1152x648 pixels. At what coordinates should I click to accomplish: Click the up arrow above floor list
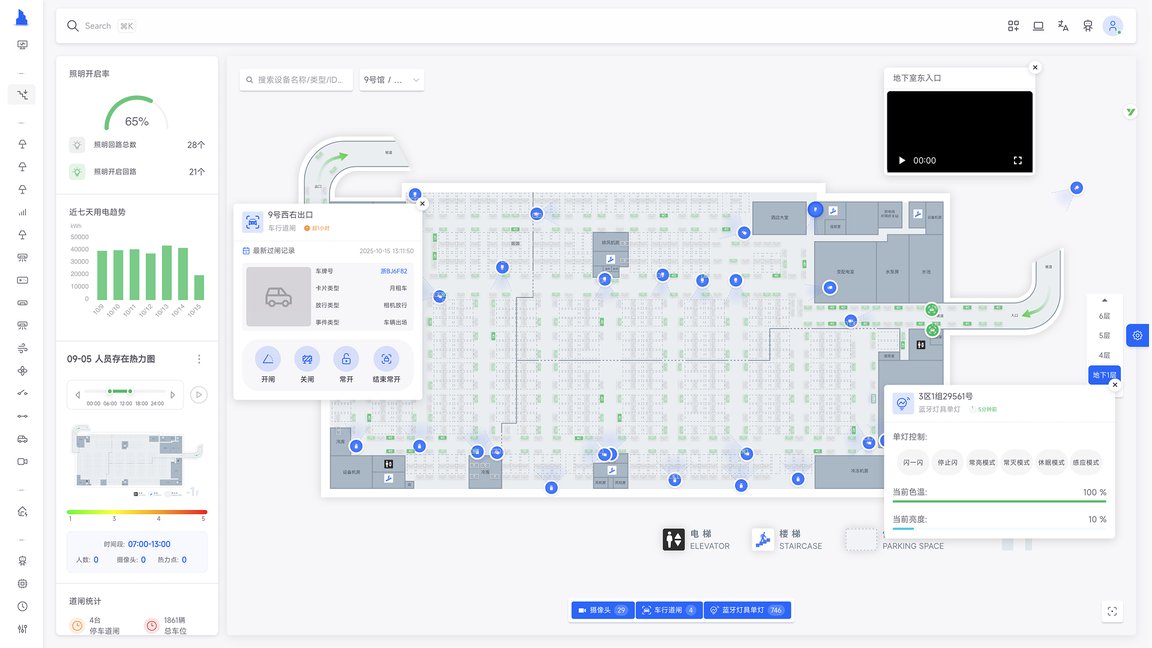click(x=1104, y=300)
